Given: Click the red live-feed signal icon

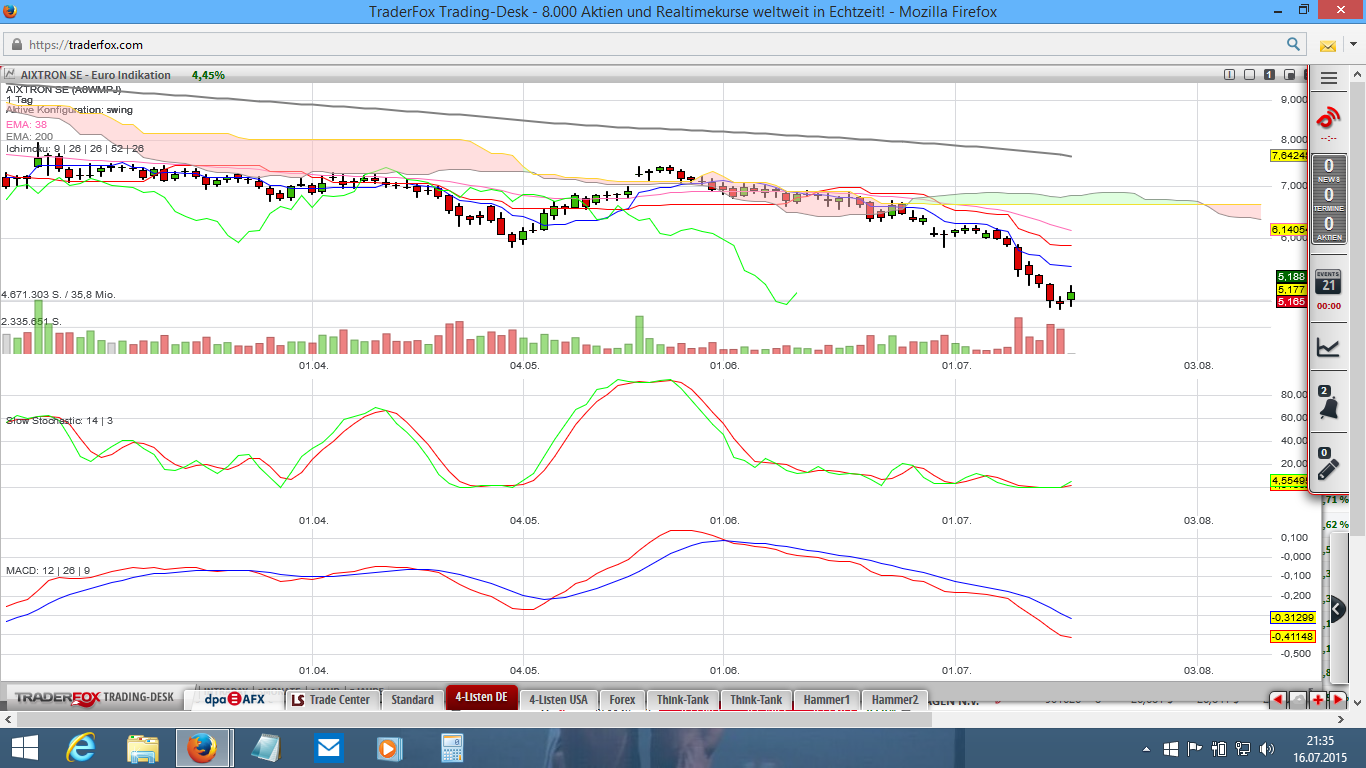Looking at the screenshot, I should point(1328,118).
